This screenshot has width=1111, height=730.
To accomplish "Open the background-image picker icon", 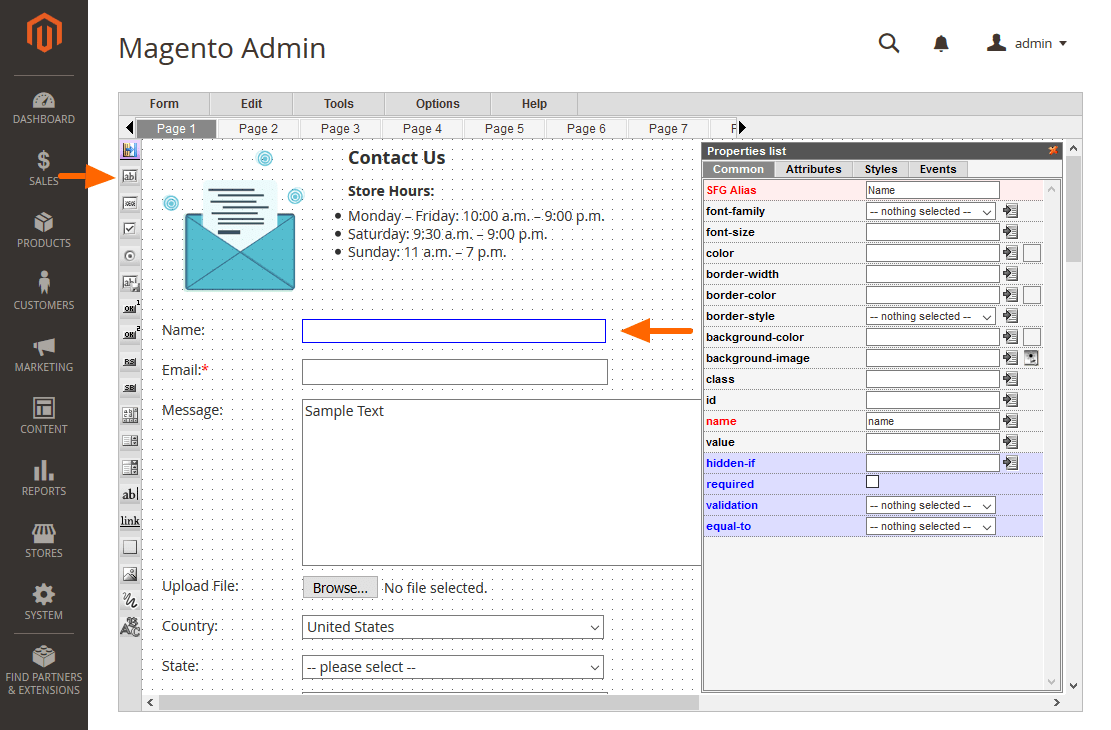I will (1031, 358).
